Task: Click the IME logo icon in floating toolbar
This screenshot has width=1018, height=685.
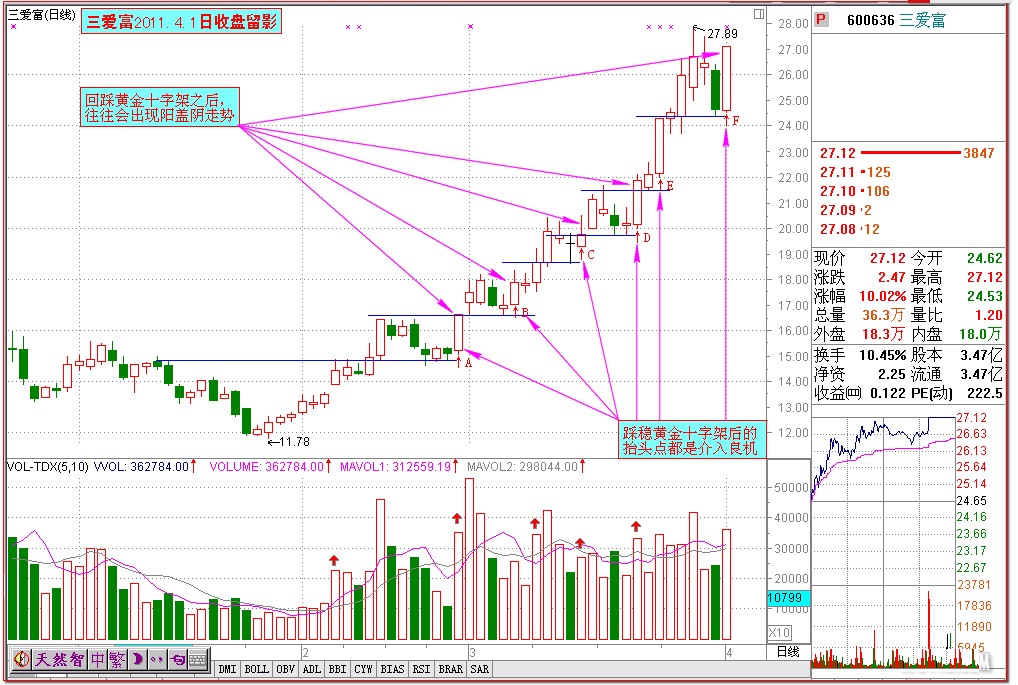Action: [21, 659]
